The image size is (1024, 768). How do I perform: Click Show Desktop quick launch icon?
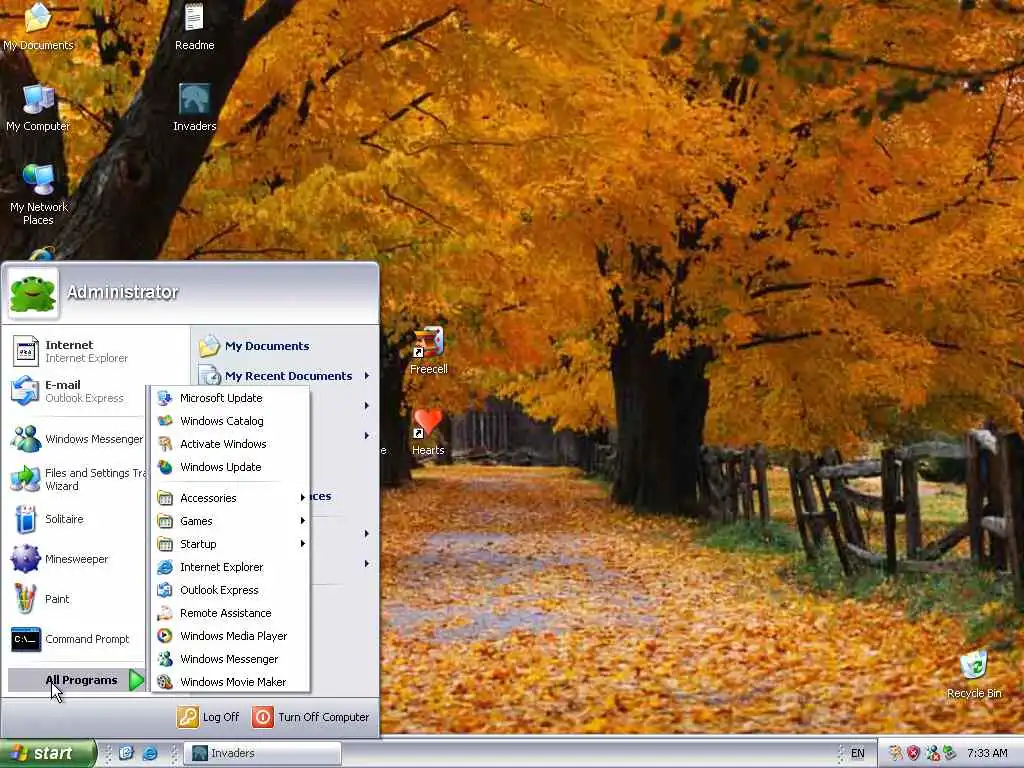(x=126, y=753)
